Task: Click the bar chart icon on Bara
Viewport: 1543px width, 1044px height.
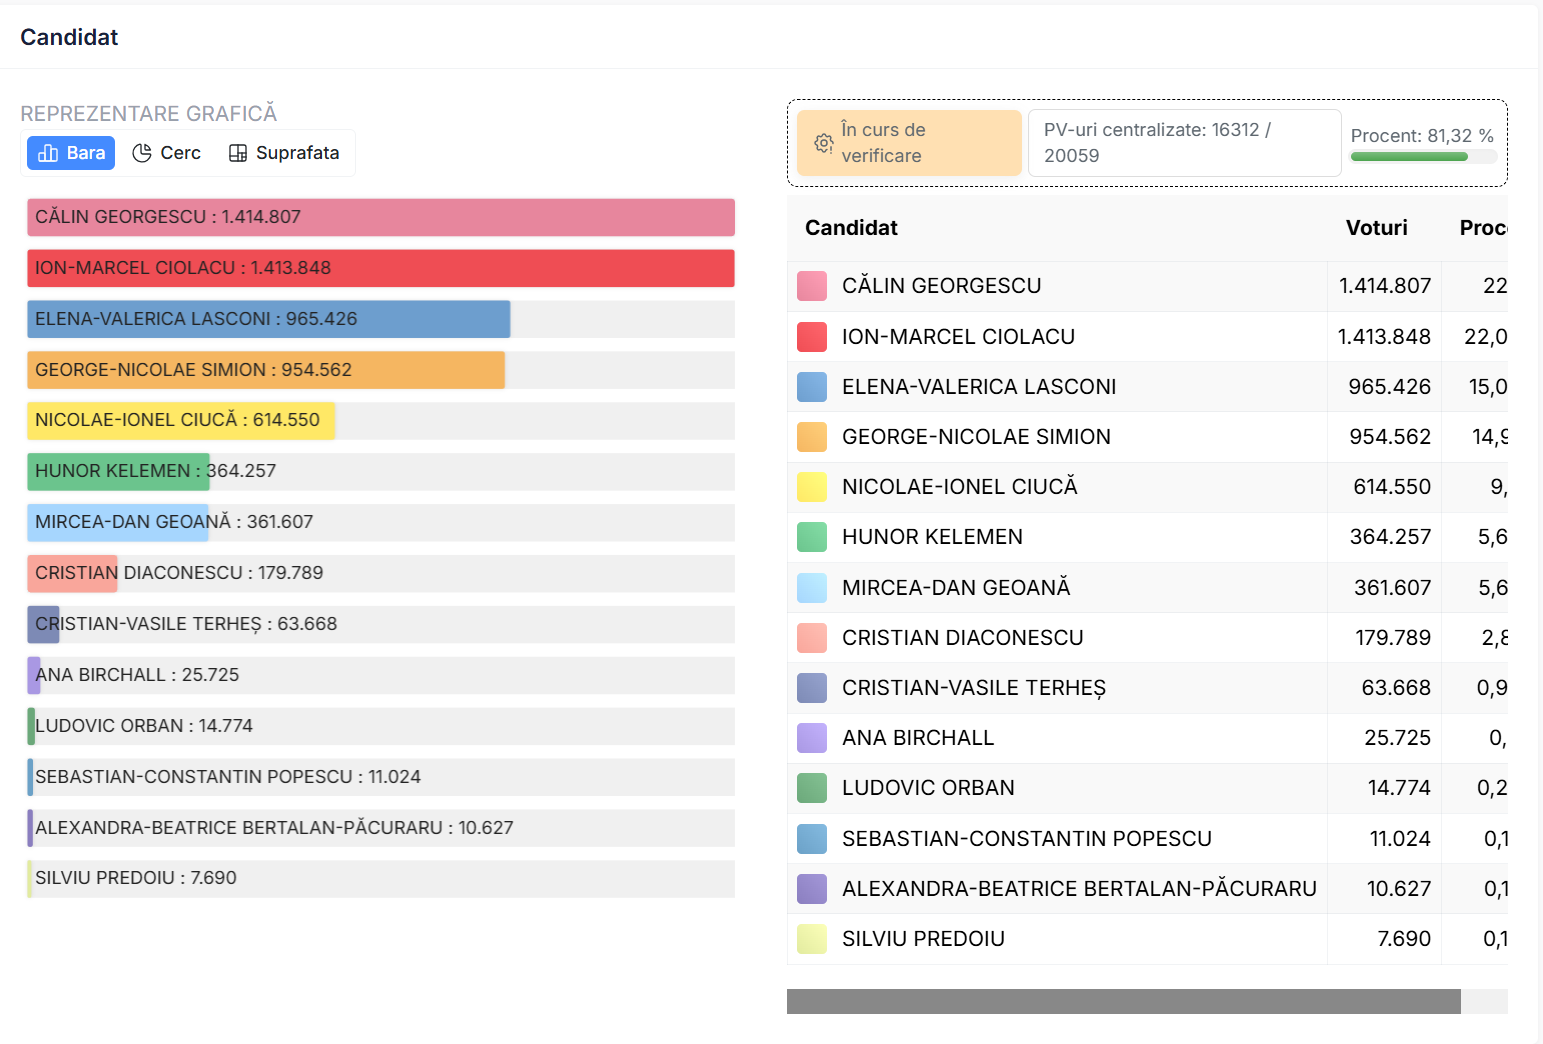Action: click(48, 153)
